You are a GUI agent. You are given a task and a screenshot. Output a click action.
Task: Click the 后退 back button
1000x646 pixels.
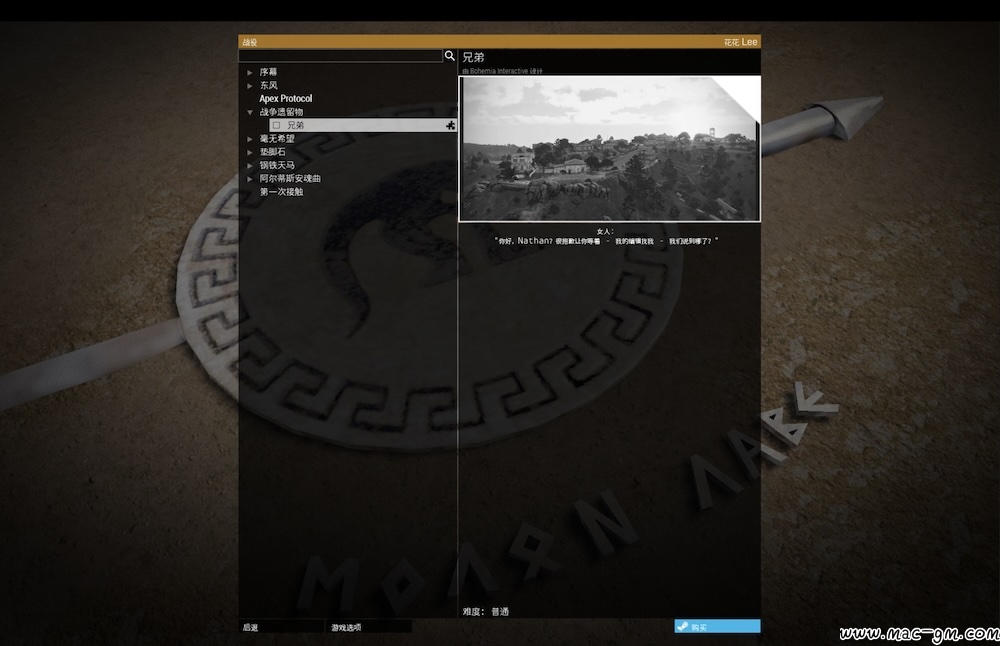[281, 627]
